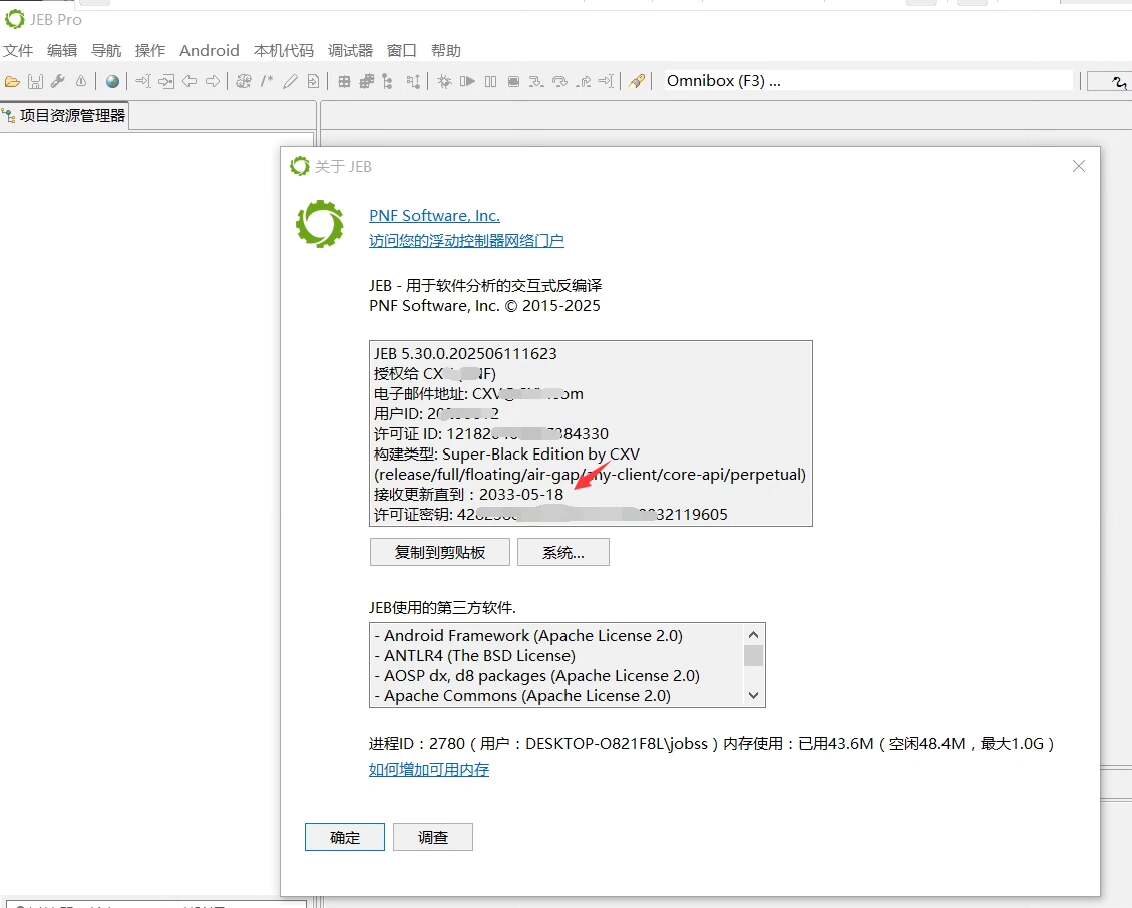
Task: Open the 窗口 menu
Action: (x=401, y=51)
